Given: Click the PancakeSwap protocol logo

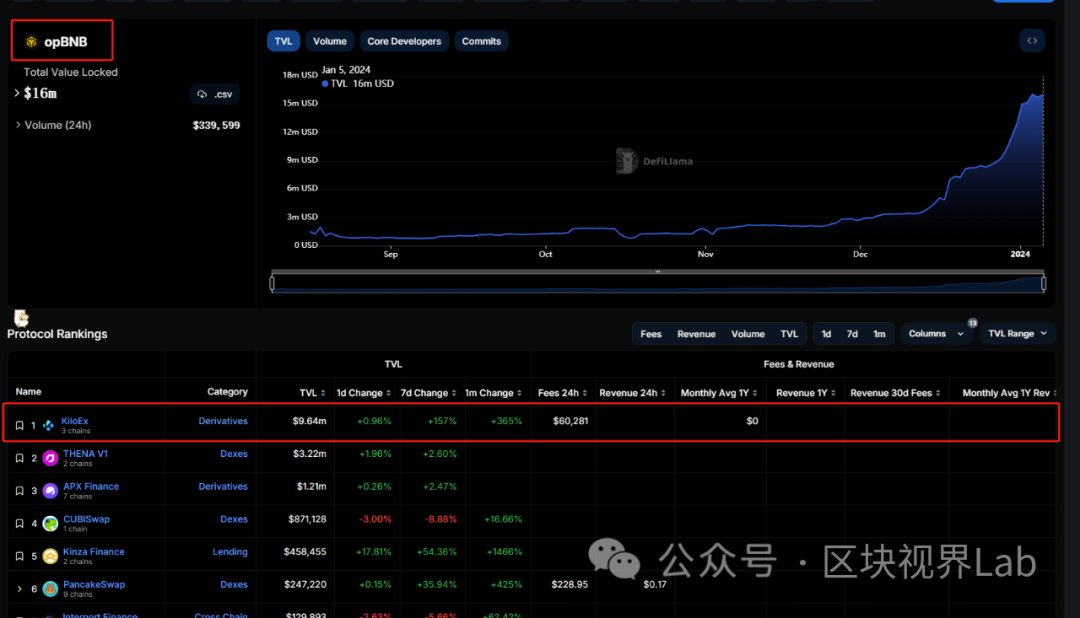Looking at the screenshot, I should pos(50,589).
